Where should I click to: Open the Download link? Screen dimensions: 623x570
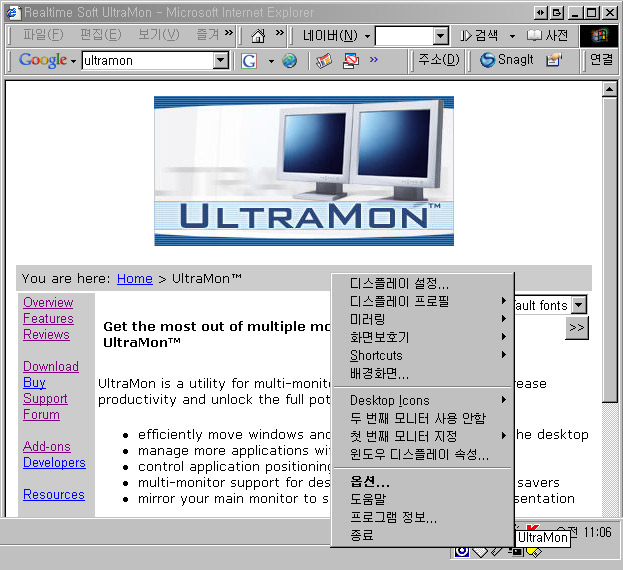click(x=51, y=366)
